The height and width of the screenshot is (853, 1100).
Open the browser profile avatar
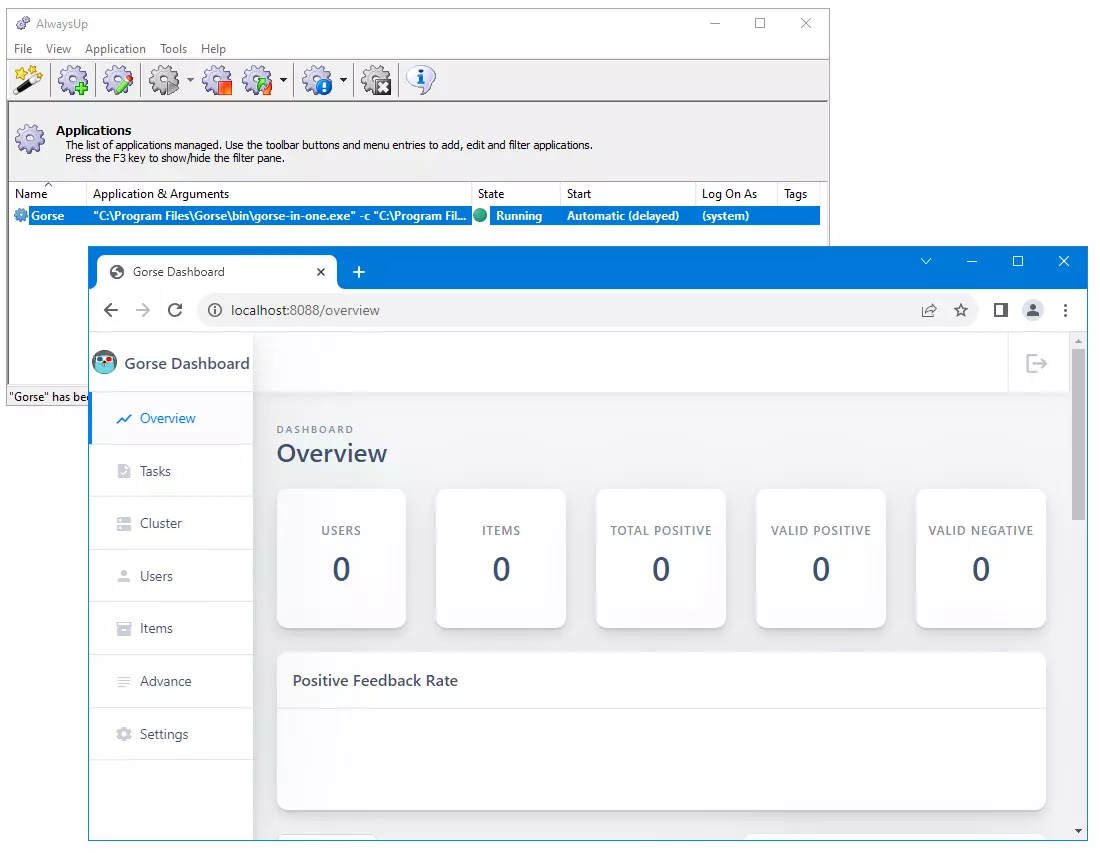click(x=1033, y=310)
